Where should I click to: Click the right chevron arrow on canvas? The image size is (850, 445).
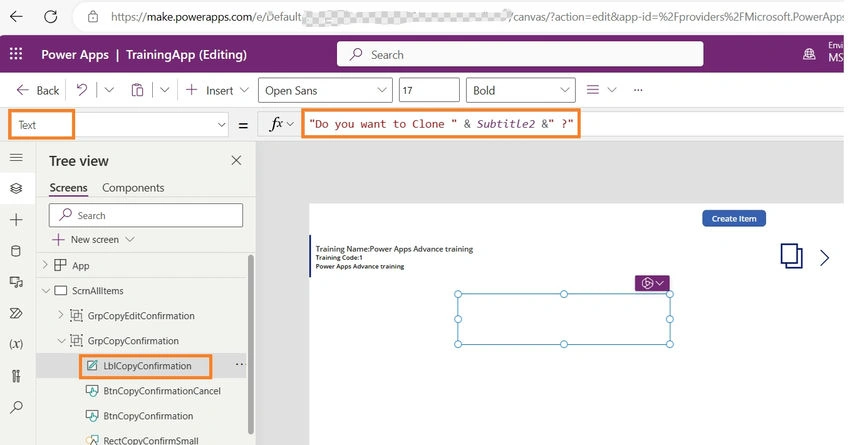825,258
